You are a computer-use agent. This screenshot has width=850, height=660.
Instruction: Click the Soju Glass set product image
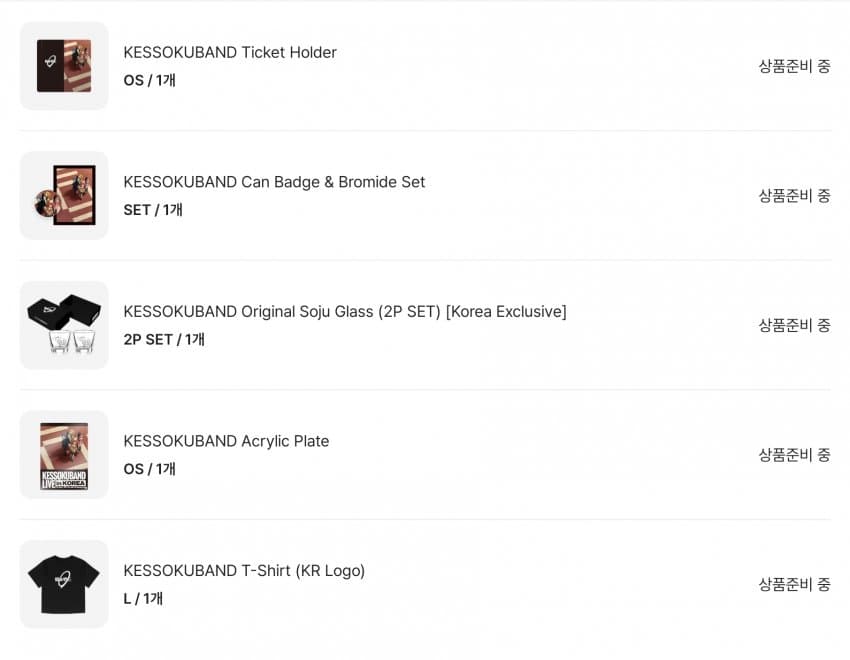point(64,325)
